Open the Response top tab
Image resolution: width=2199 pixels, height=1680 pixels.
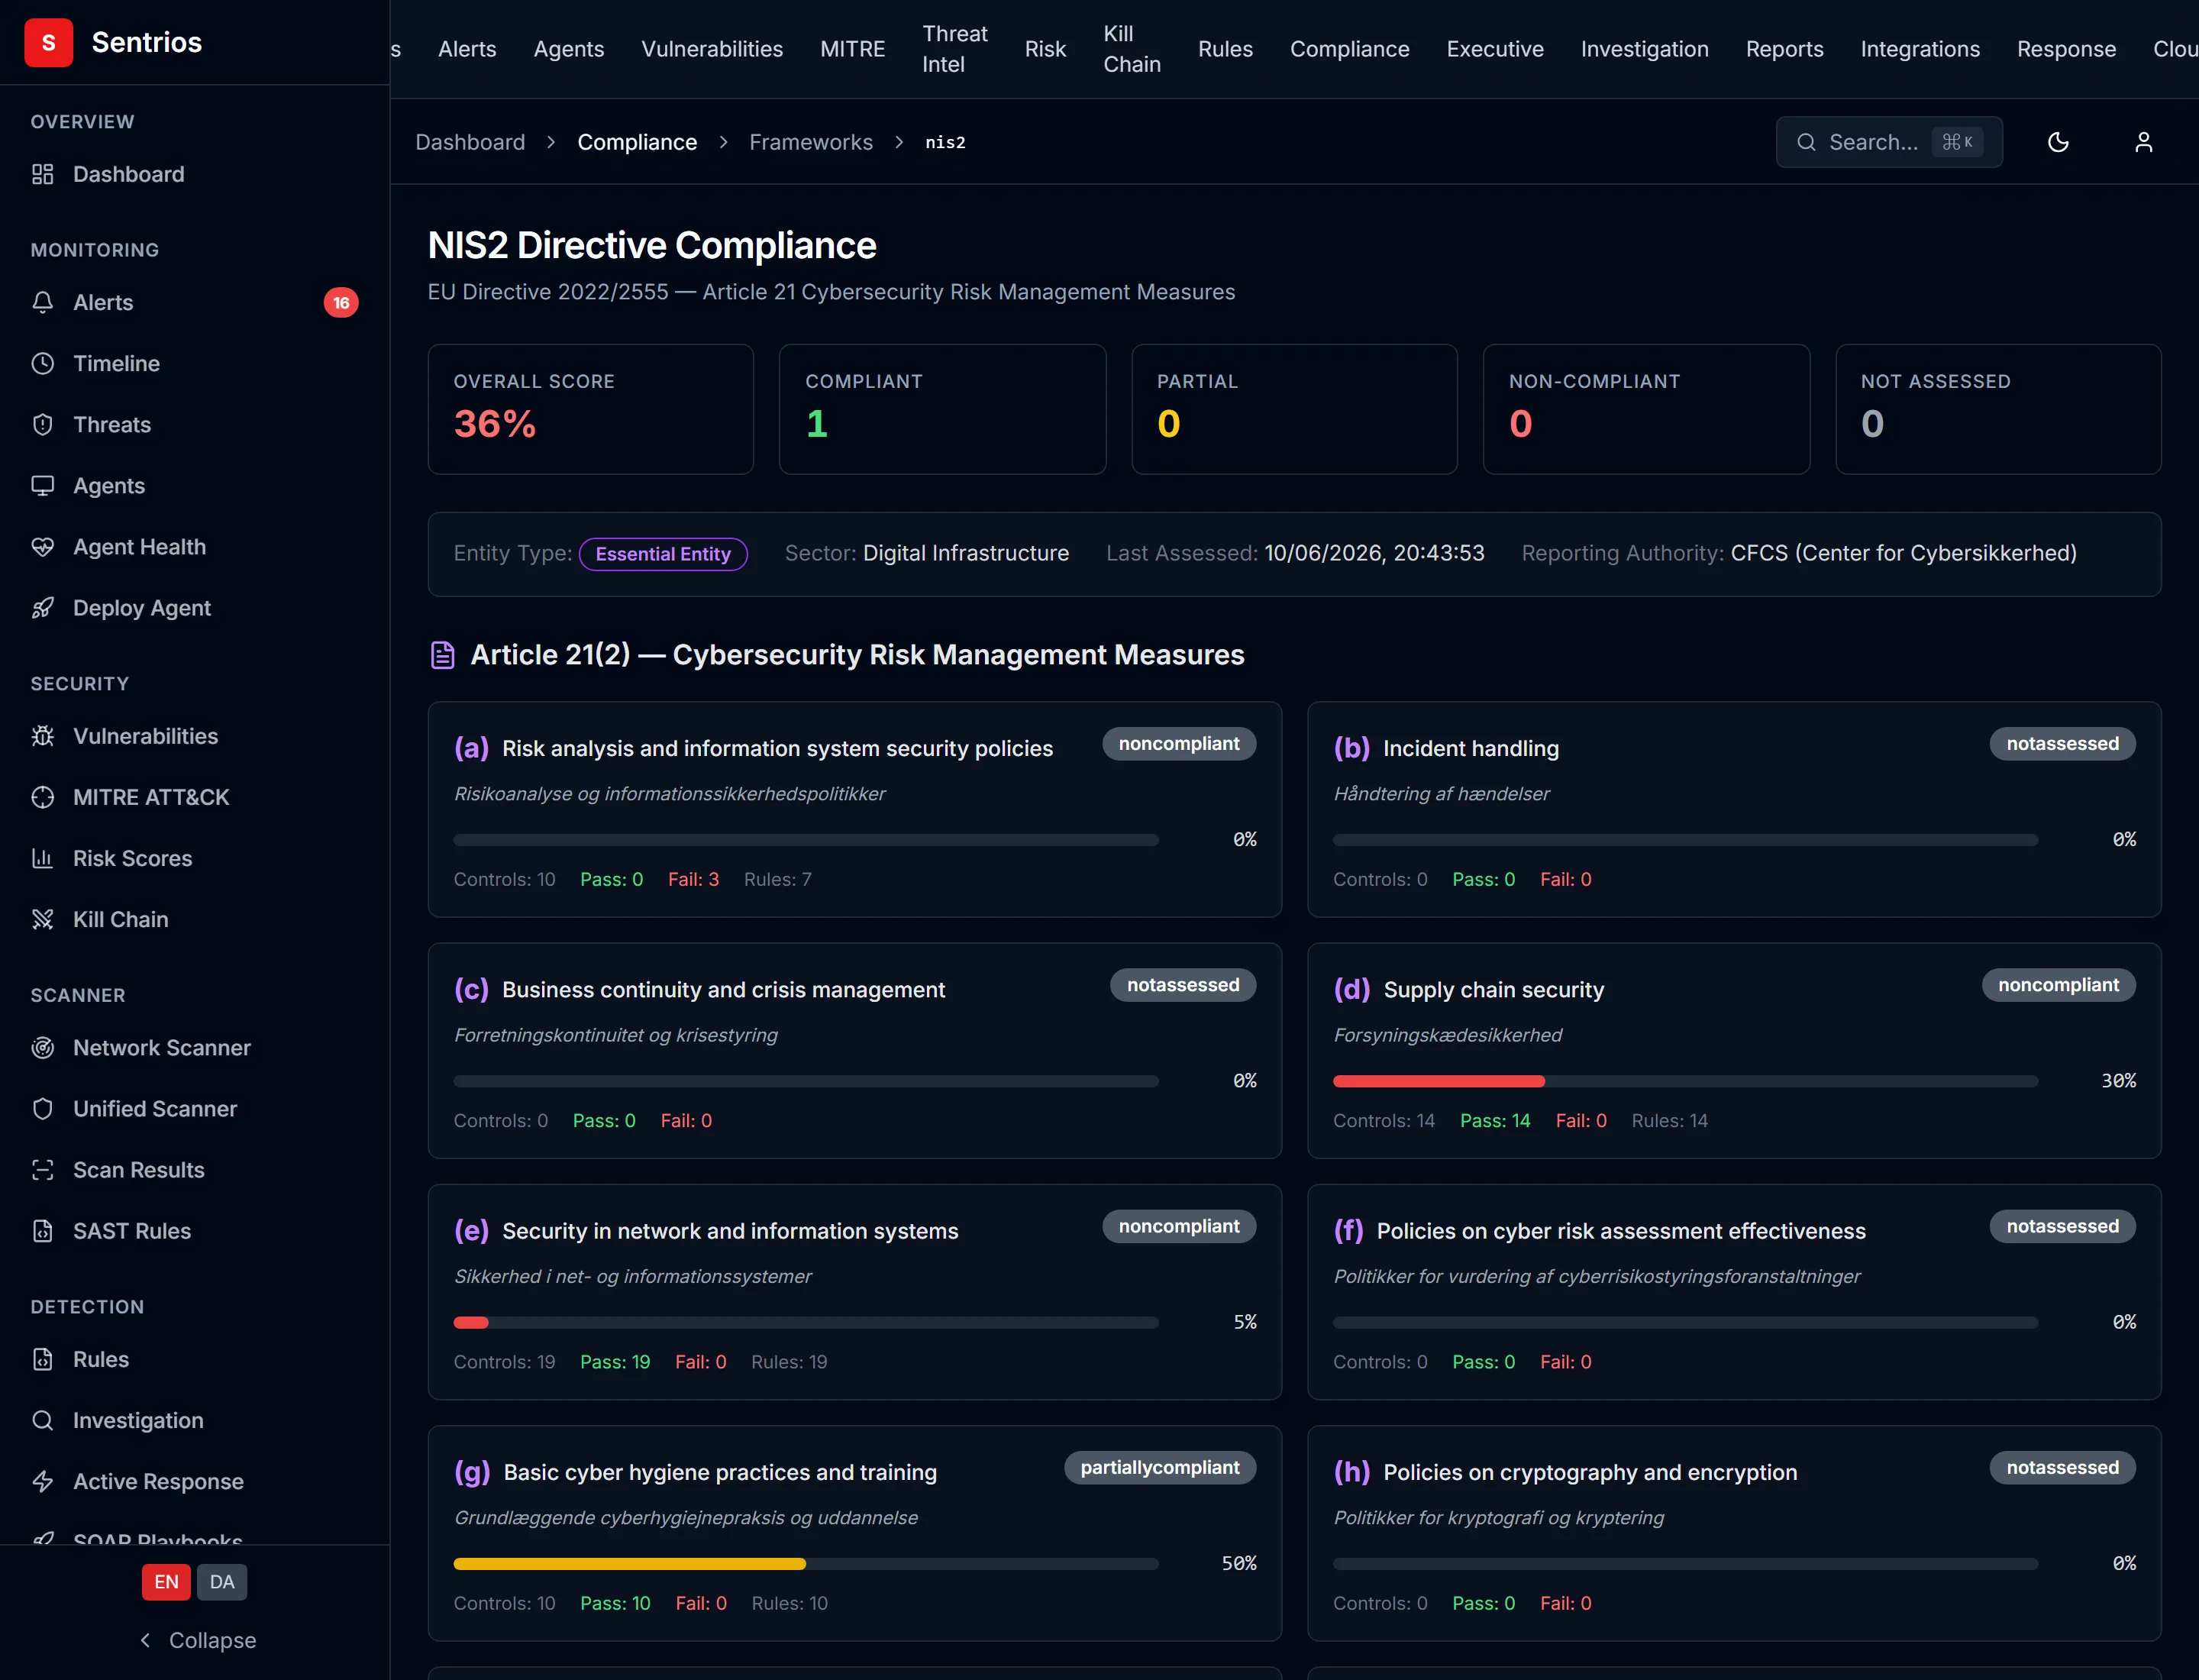pos(2066,49)
